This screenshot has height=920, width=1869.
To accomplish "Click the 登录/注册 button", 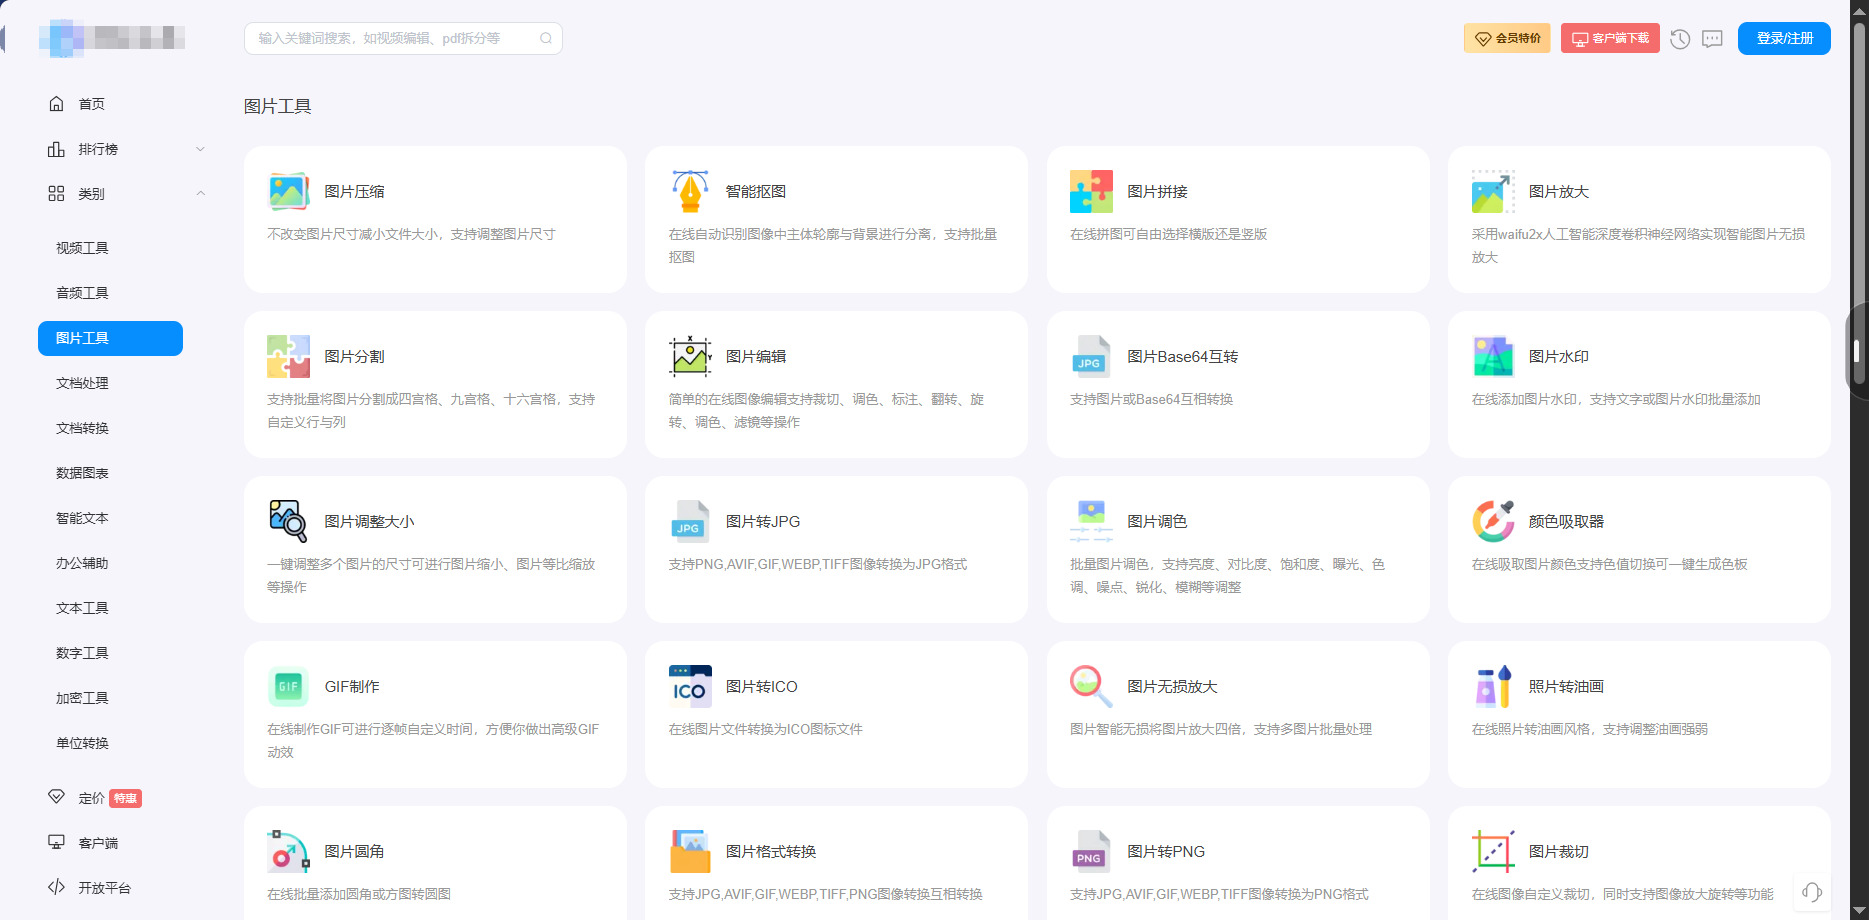I will pos(1784,38).
